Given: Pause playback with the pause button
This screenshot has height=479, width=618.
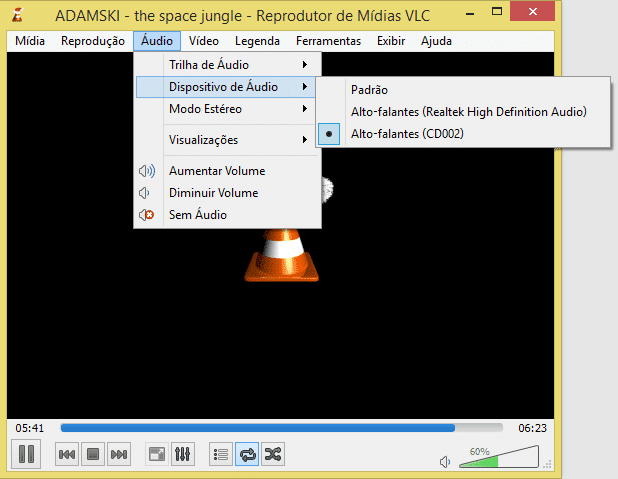Looking at the screenshot, I should point(27,454).
